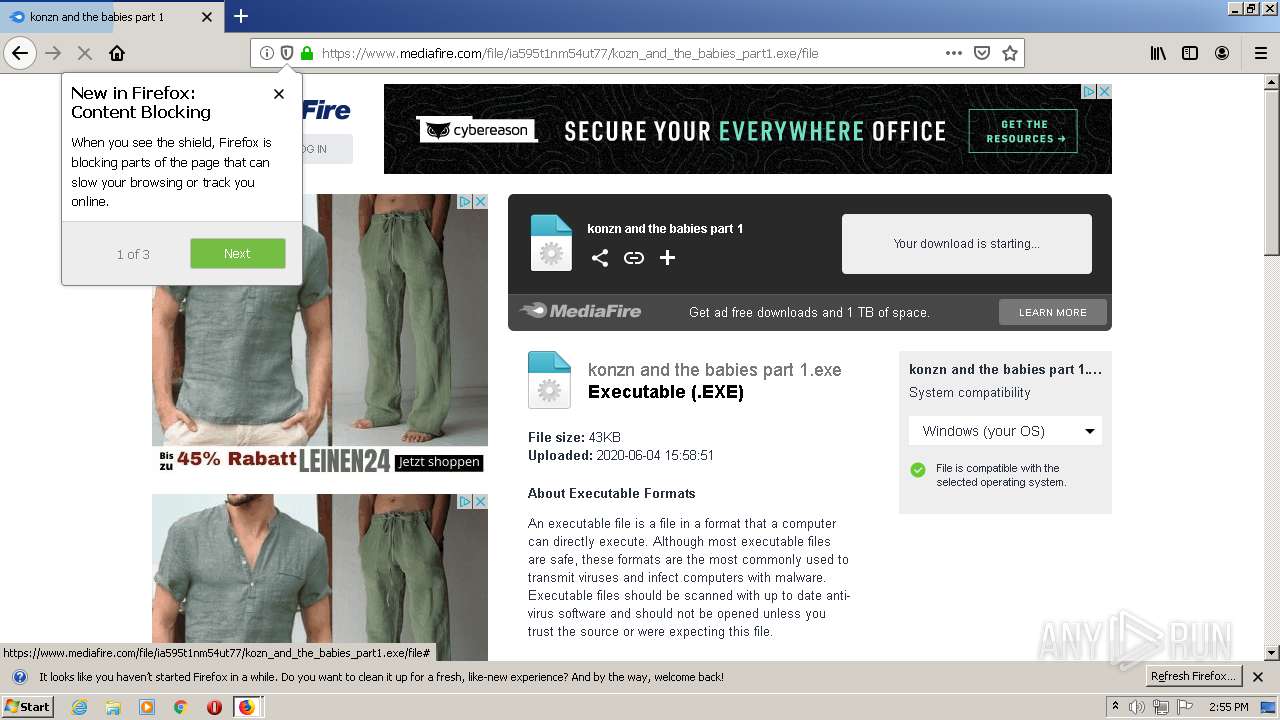Click Next in the Firefox tour
This screenshot has height=720, width=1280.
[x=238, y=253]
